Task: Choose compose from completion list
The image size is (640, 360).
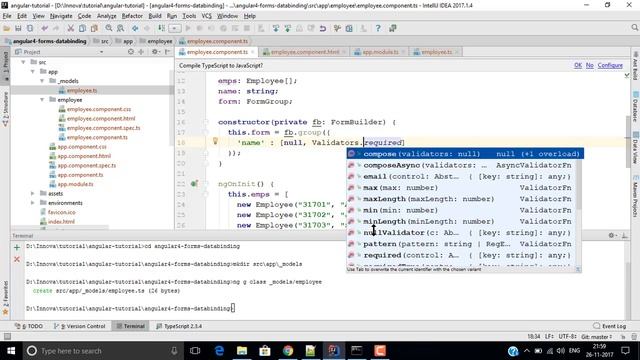Action: 465,154
